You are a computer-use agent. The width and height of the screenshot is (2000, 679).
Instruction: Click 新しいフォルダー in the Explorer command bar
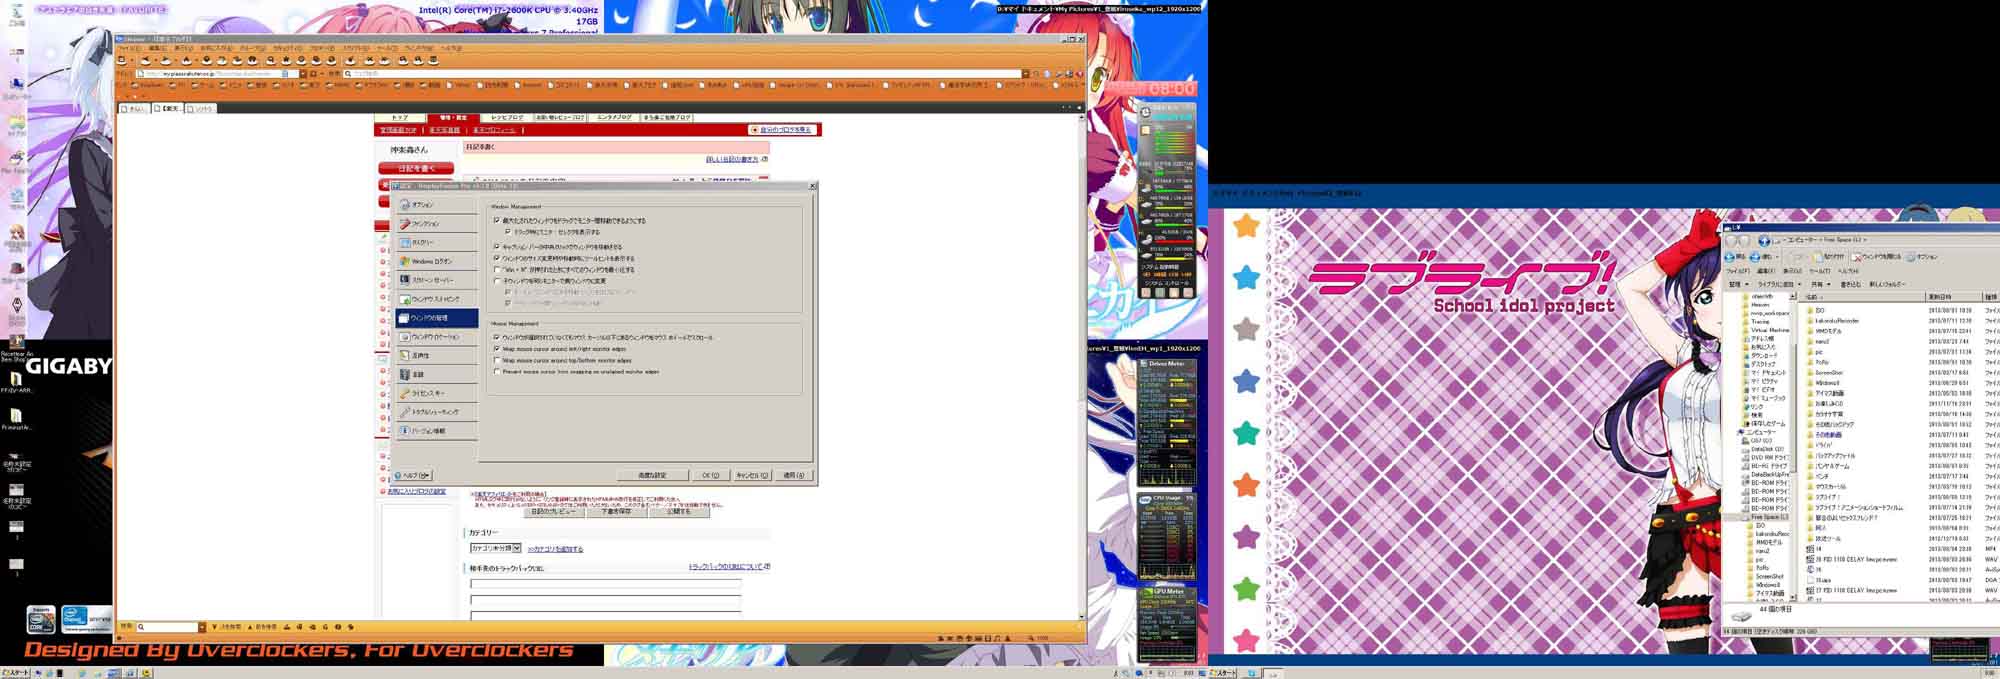coord(1887,284)
